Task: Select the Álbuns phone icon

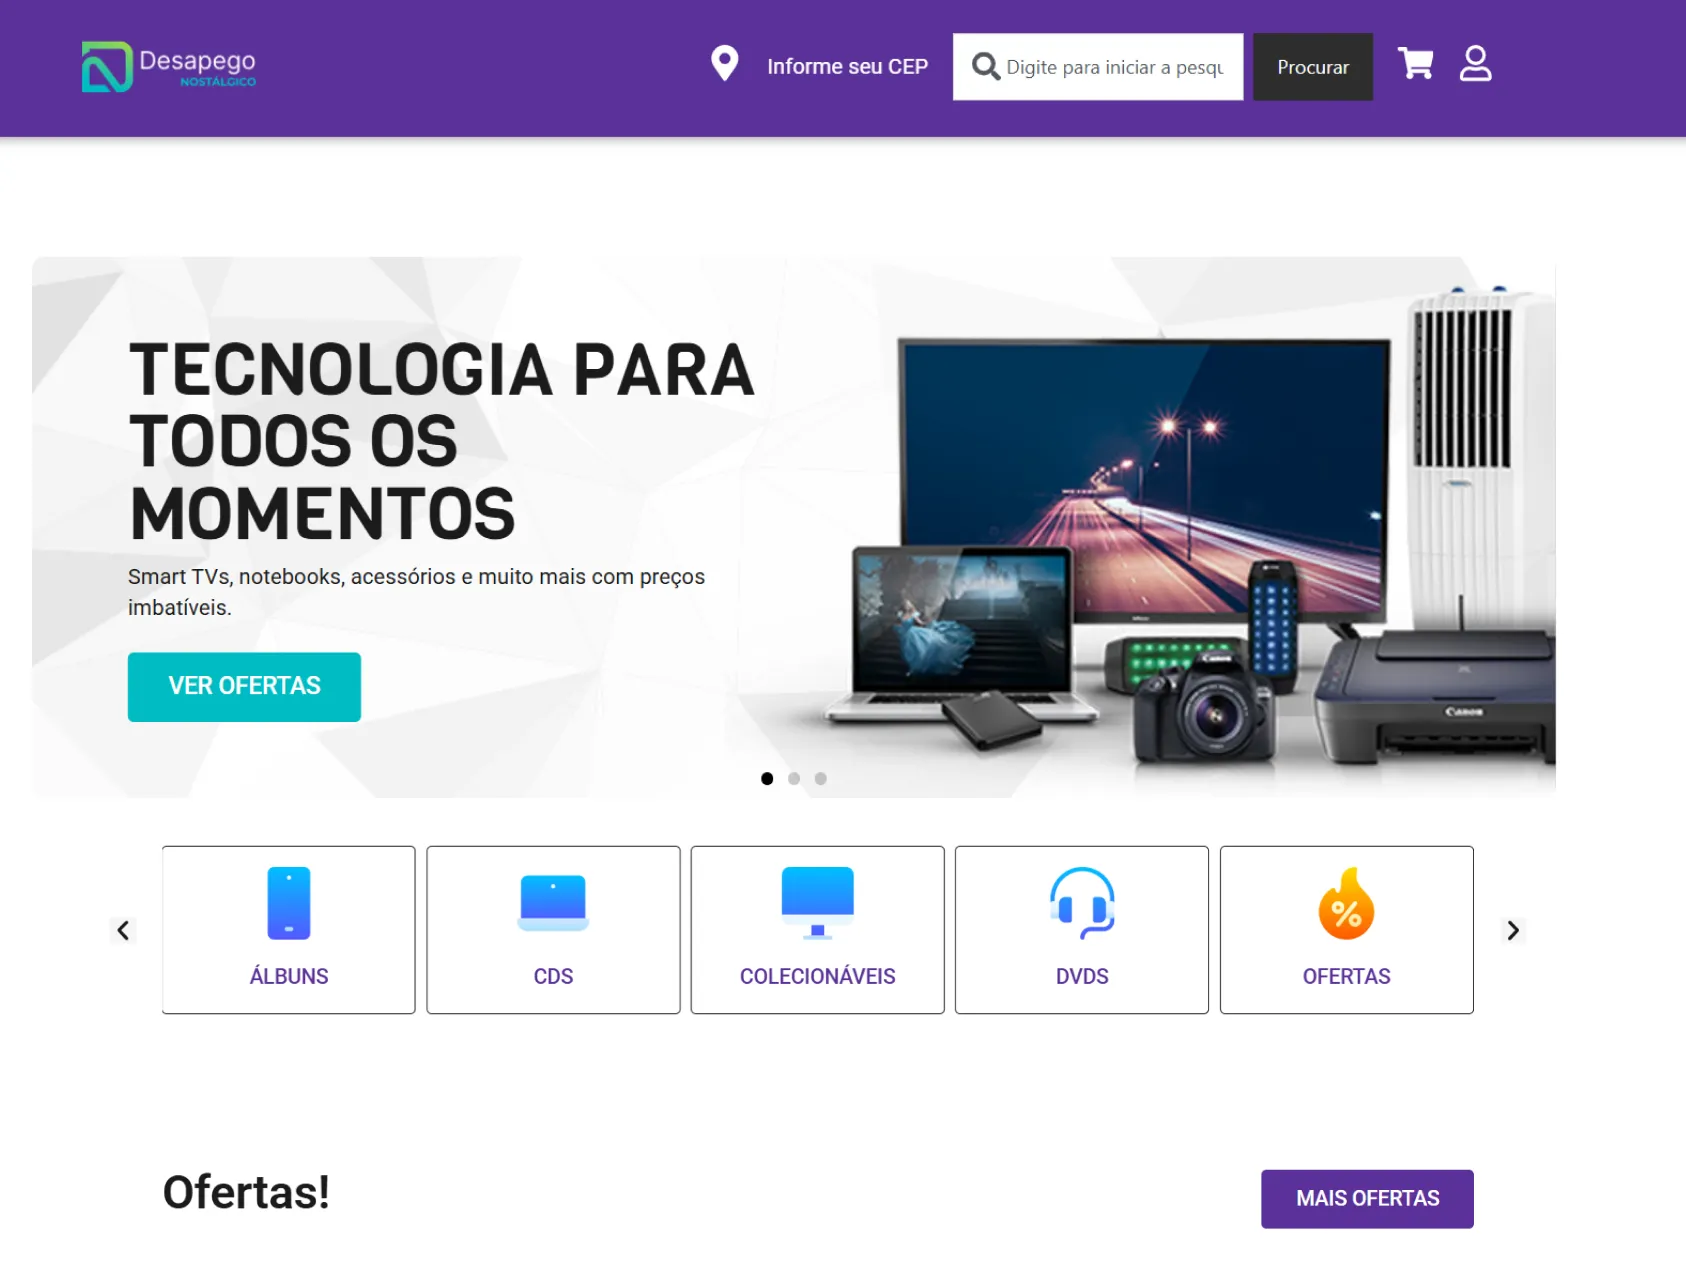Action: [289, 903]
